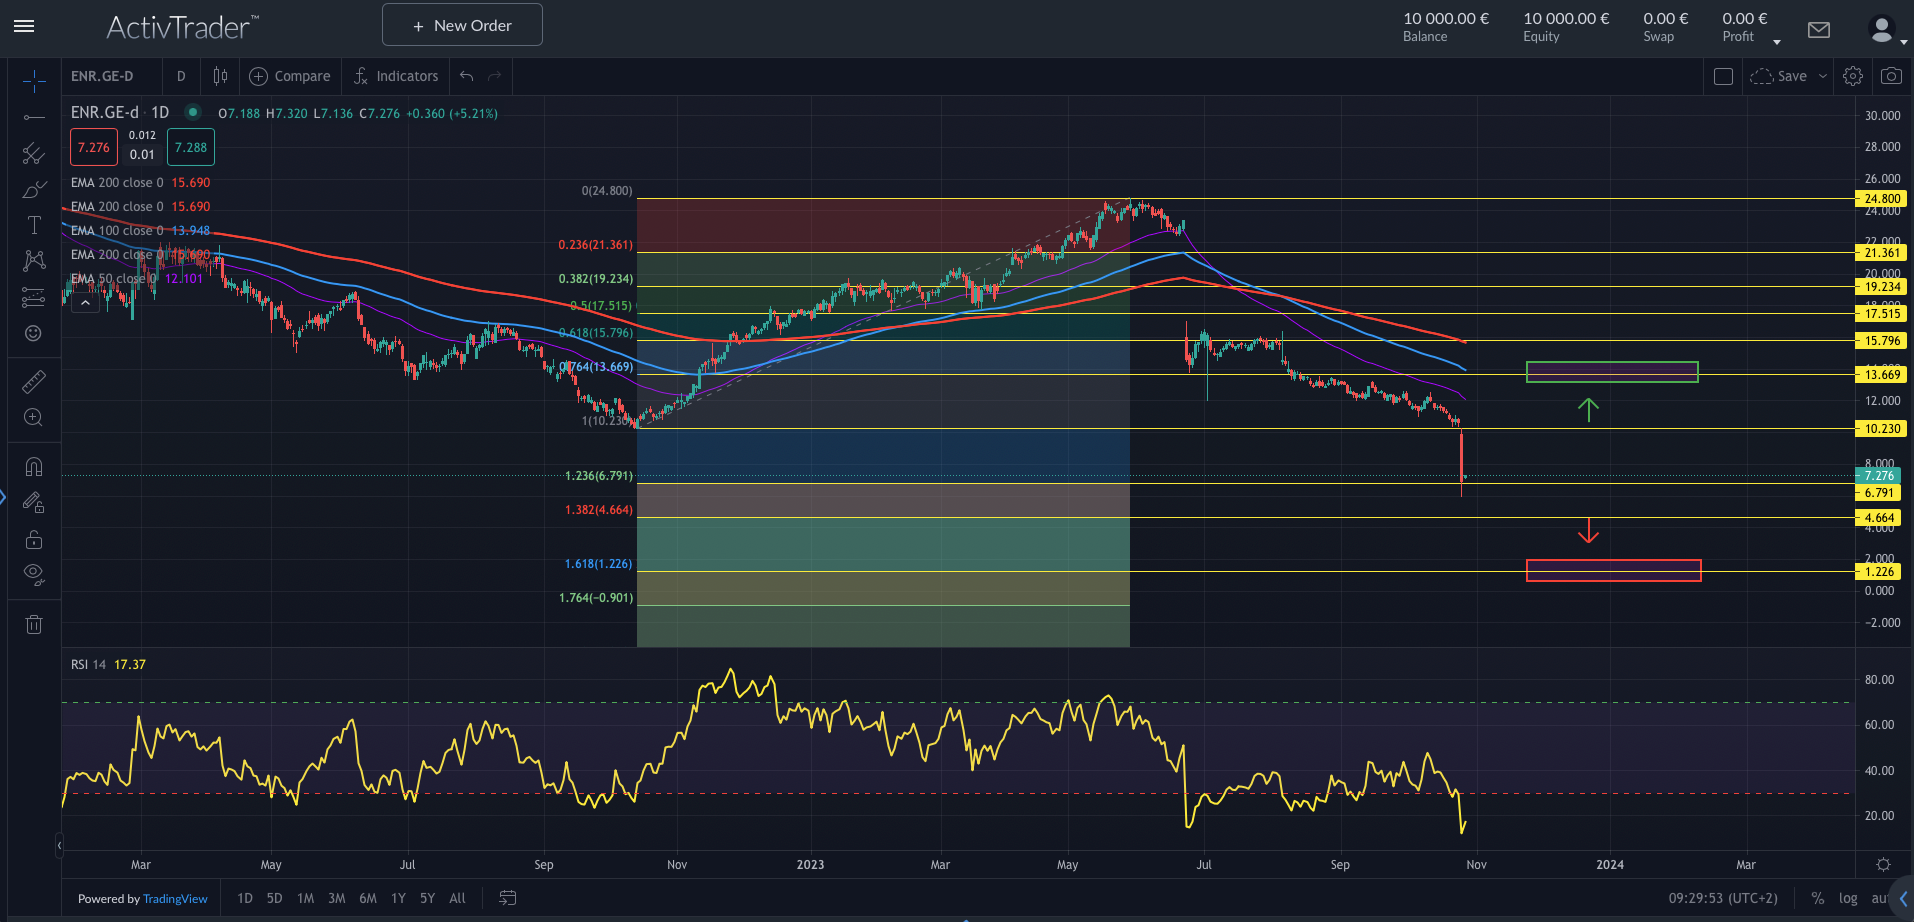The height and width of the screenshot is (922, 1914).
Task: Select the Text drawing tool
Action: tap(34, 225)
